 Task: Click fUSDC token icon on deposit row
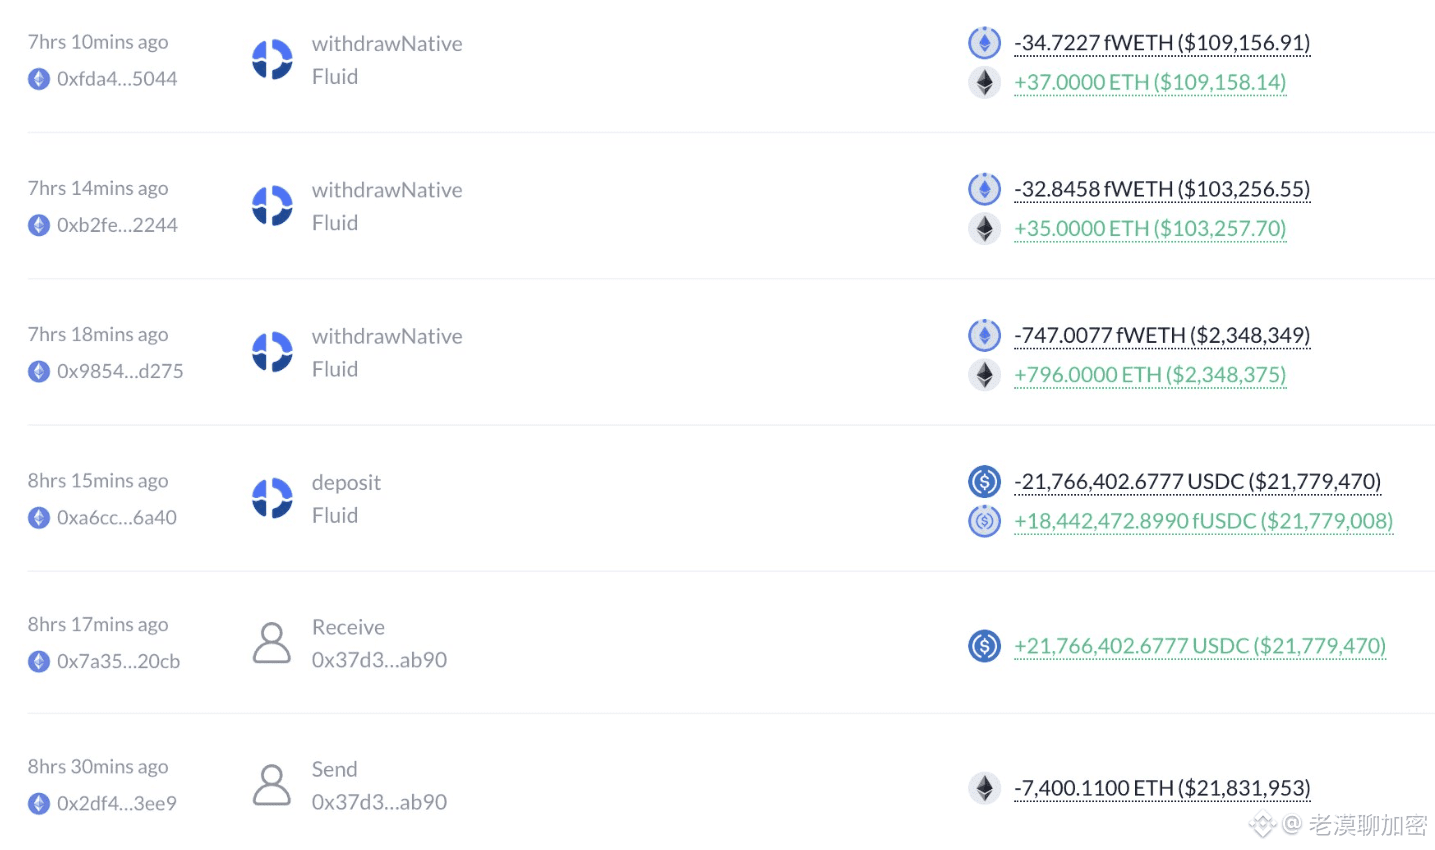pyautogui.click(x=984, y=521)
